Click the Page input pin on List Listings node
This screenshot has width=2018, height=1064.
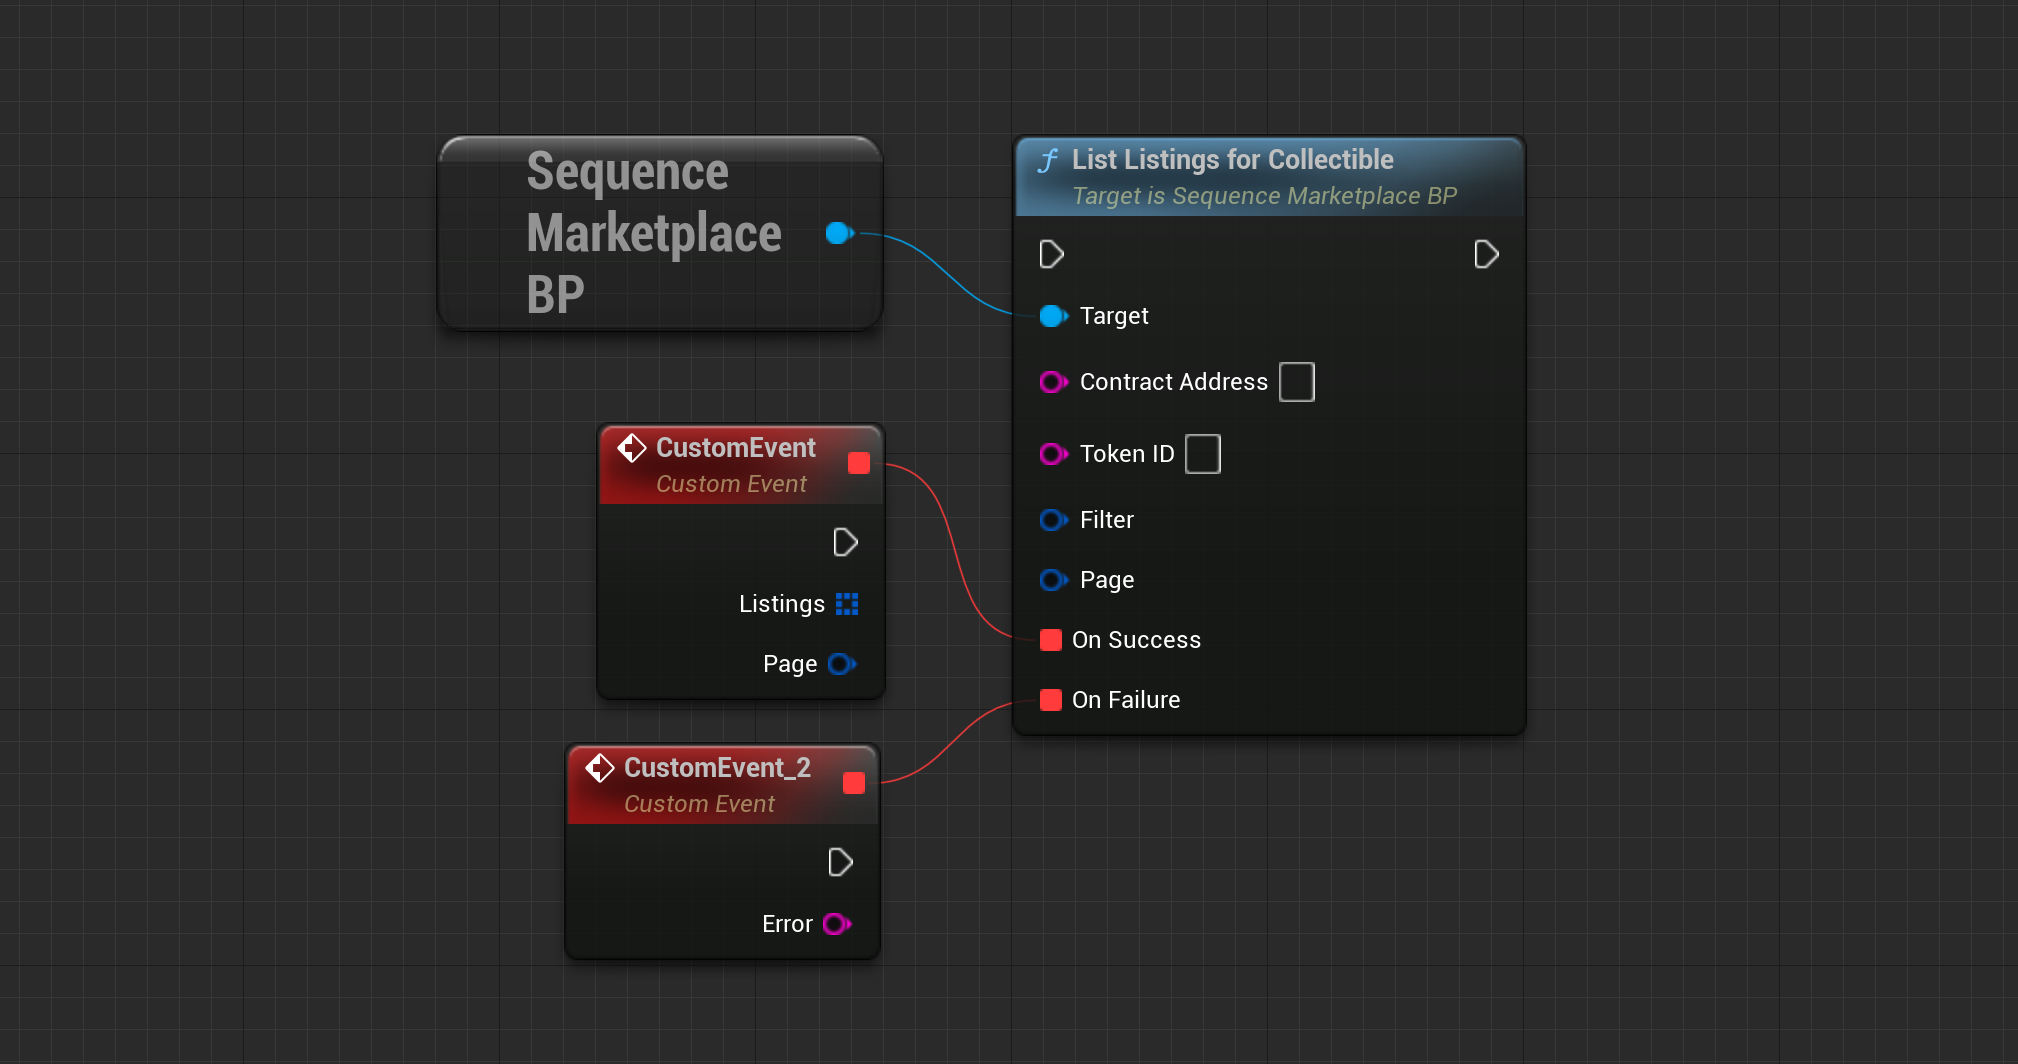pos(1053,580)
